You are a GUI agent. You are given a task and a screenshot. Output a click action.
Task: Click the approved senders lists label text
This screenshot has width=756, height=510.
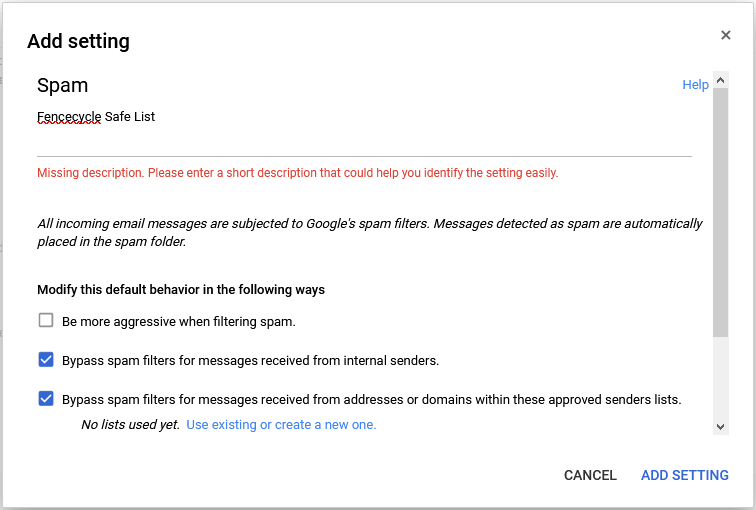(x=372, y=400)
